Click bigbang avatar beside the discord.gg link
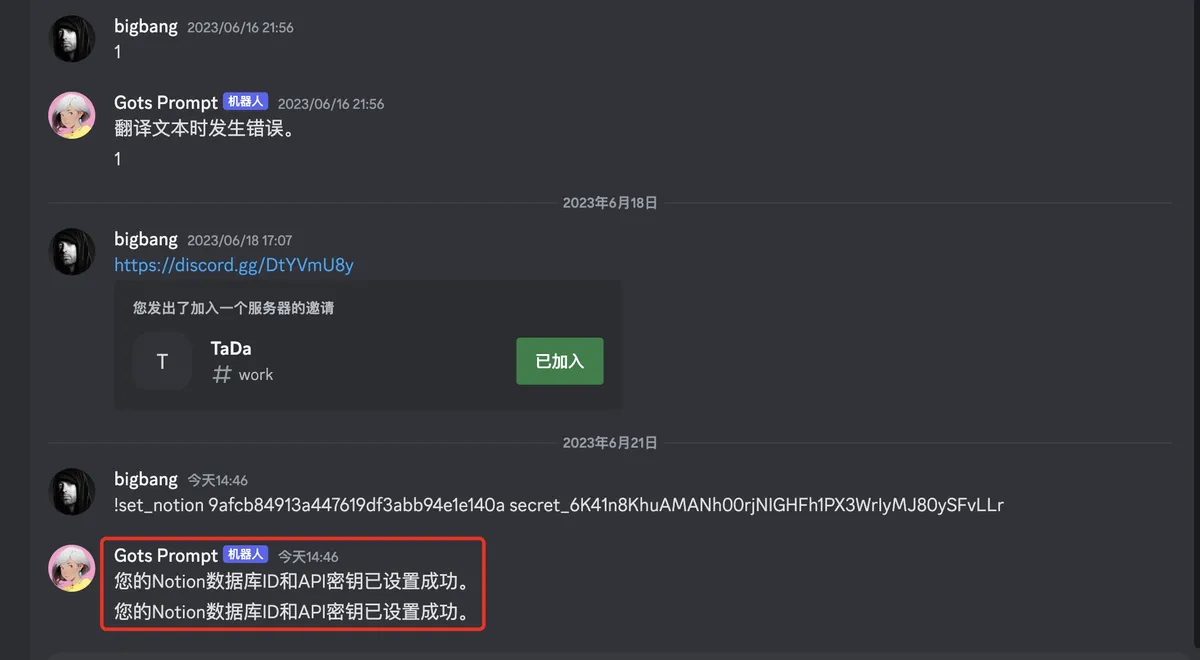 73,252
